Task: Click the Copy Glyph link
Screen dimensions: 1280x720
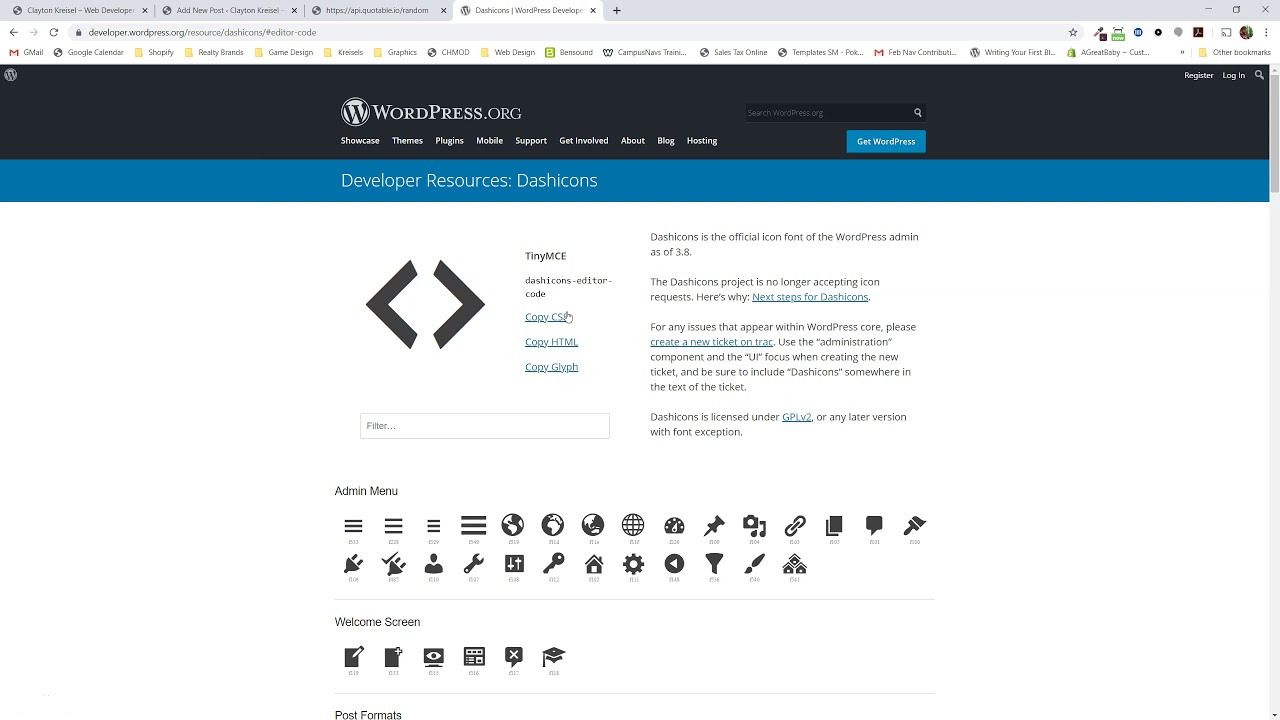Action: 551,367
